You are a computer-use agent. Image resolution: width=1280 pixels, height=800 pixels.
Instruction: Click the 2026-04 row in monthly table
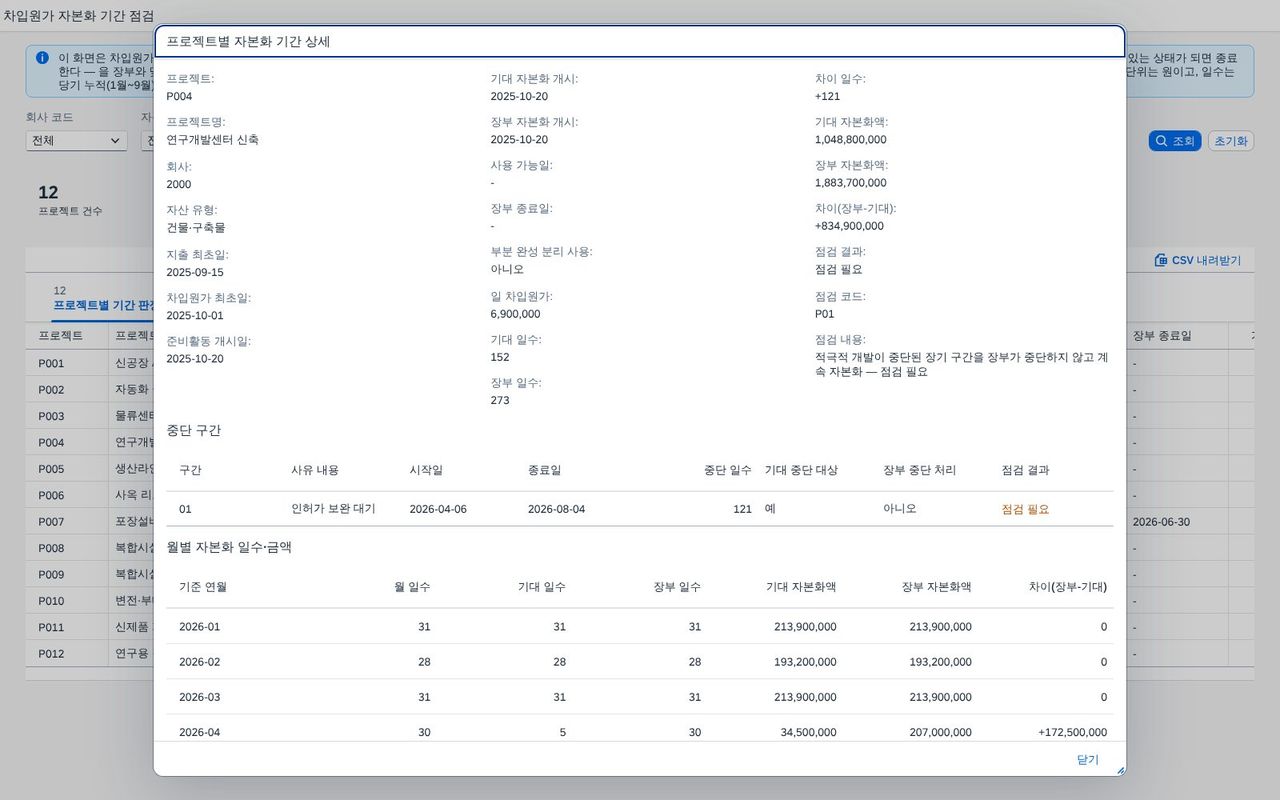640,728
